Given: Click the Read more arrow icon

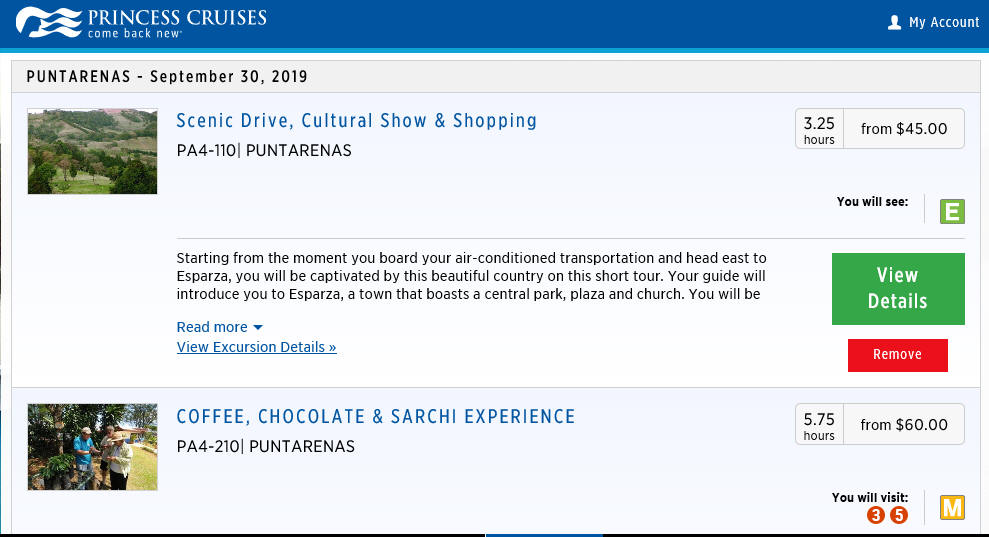Looking at the screenshot, I should [x=258, y=328].
